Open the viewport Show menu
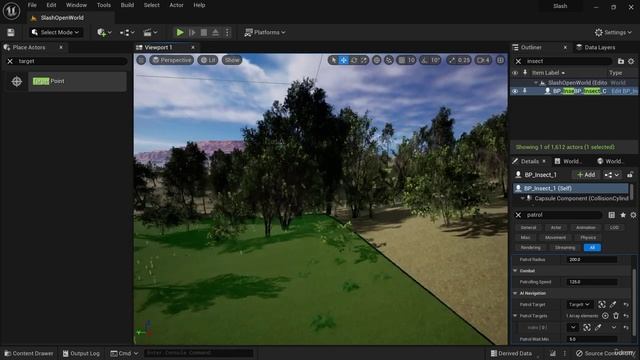 point(232,60)
